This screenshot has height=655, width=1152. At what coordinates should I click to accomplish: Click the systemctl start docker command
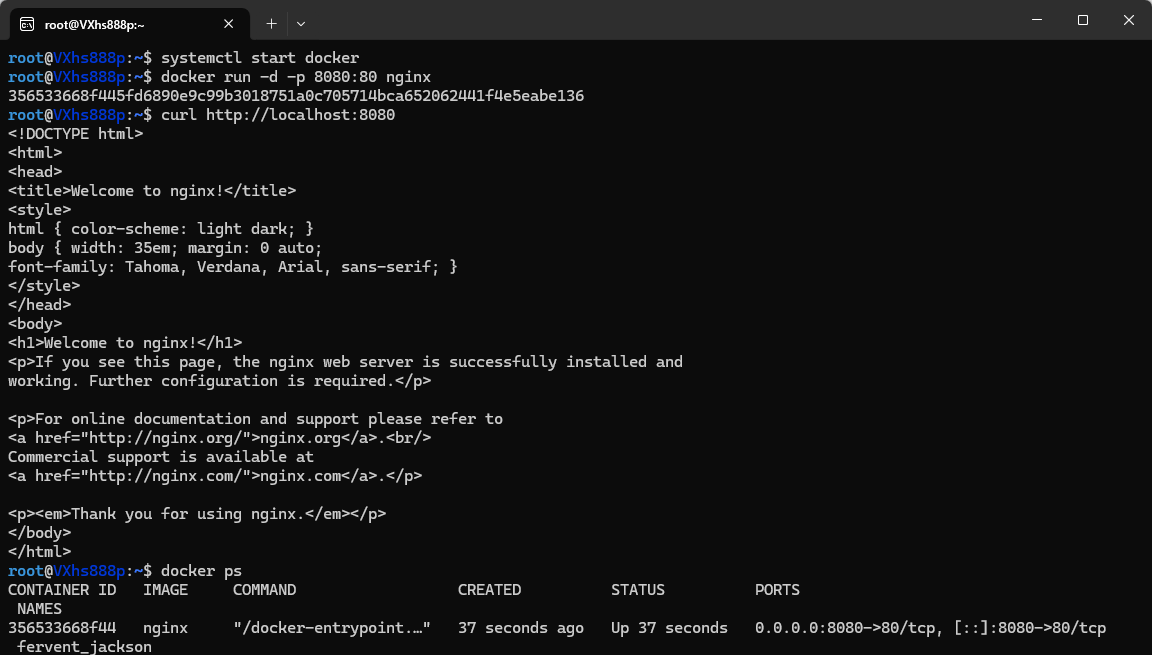(259, 58)
